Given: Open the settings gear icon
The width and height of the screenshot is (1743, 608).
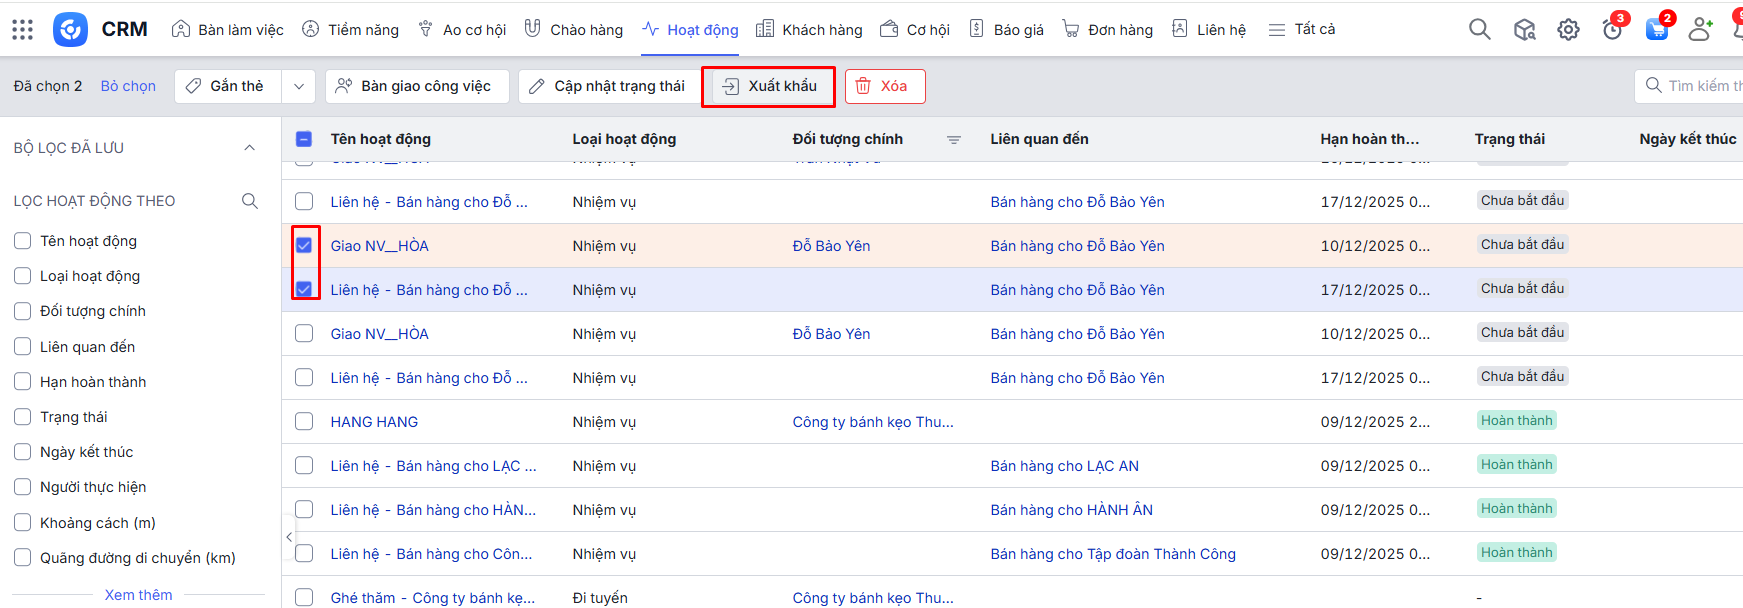Looking at the screenshot, I should [x=1568, y=30].
